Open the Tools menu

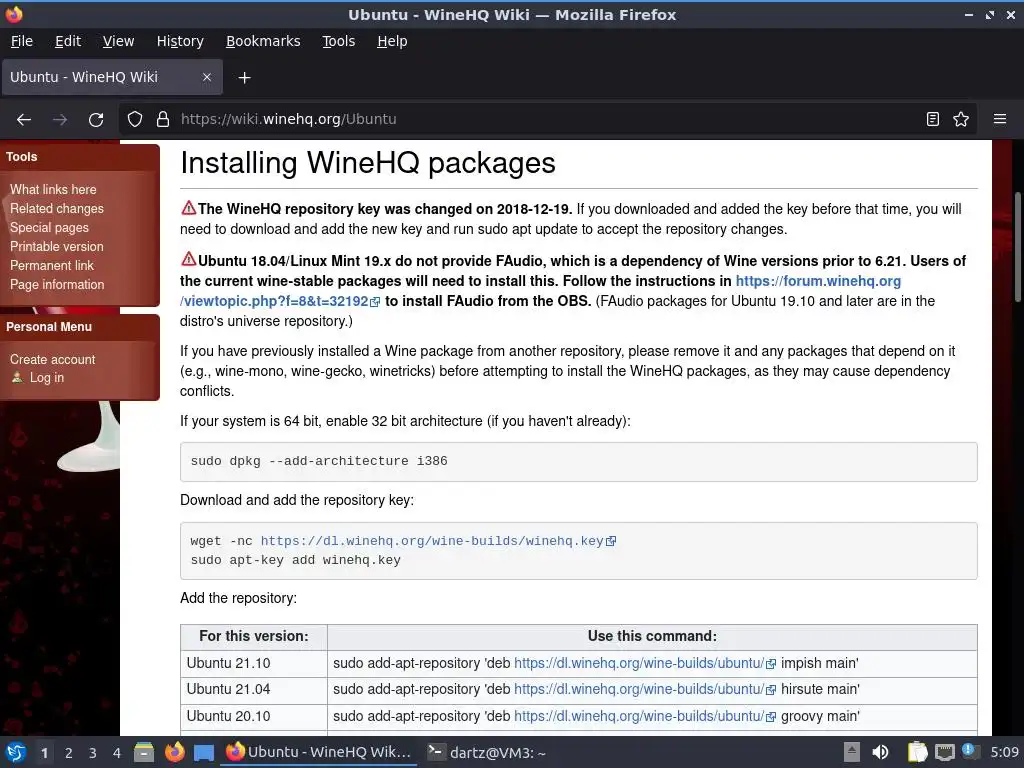point(338,41)
